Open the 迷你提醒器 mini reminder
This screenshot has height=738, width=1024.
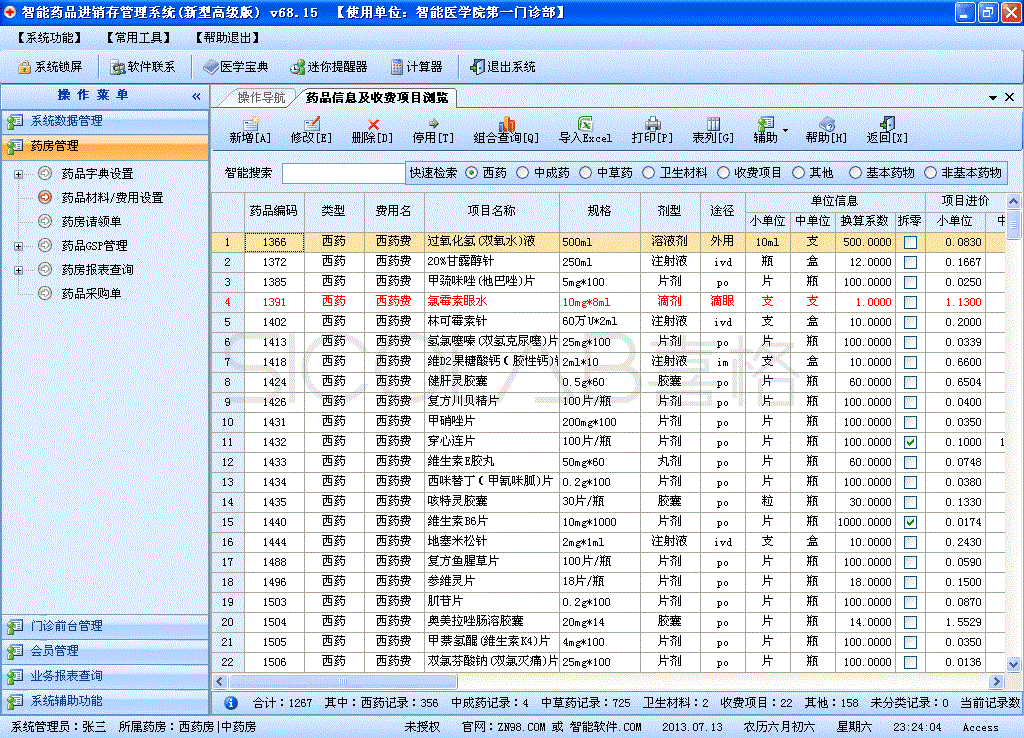click(x=330, y=67)
